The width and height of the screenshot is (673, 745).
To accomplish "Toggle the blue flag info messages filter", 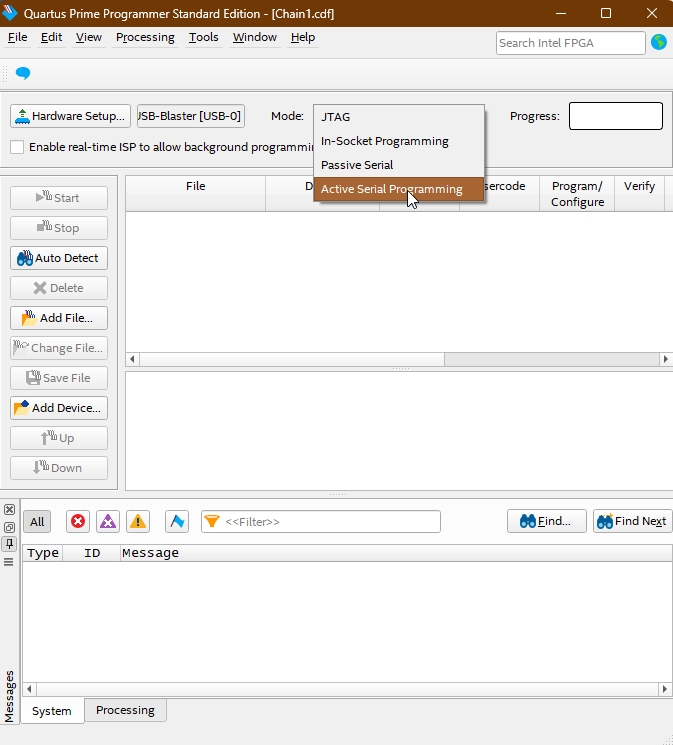I will point(177,521).
